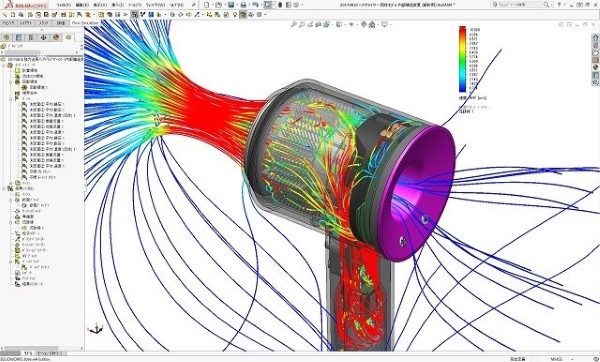Open the DisplayManager sphere icon
600x362 pixels.
click(x=56, y=38)
